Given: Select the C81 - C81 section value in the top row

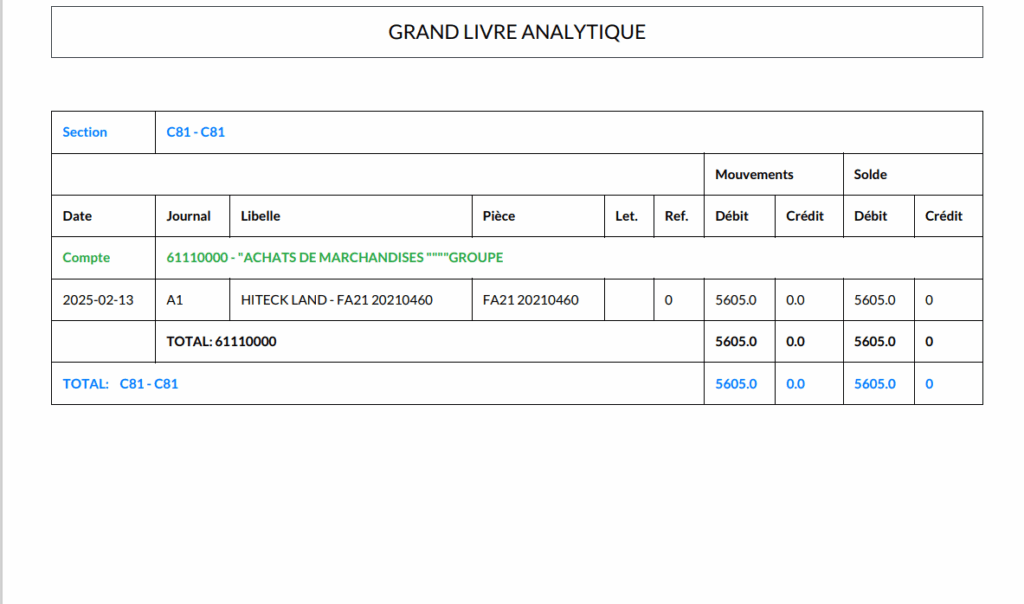Looking at the screenshot, I should coord(196,132).
